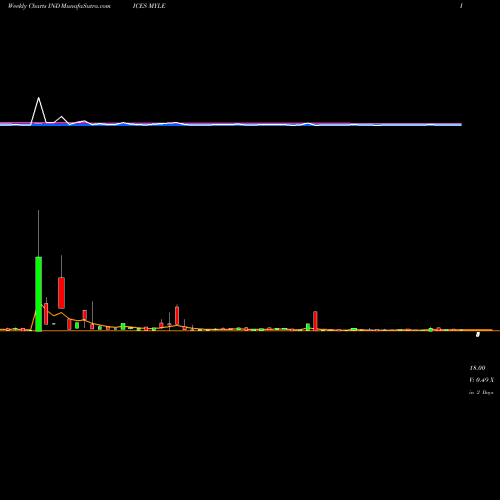The height and width of the screenshot is (500, 500).
Task: Click the 'in 2 Days' label
Action: [481, 392]
